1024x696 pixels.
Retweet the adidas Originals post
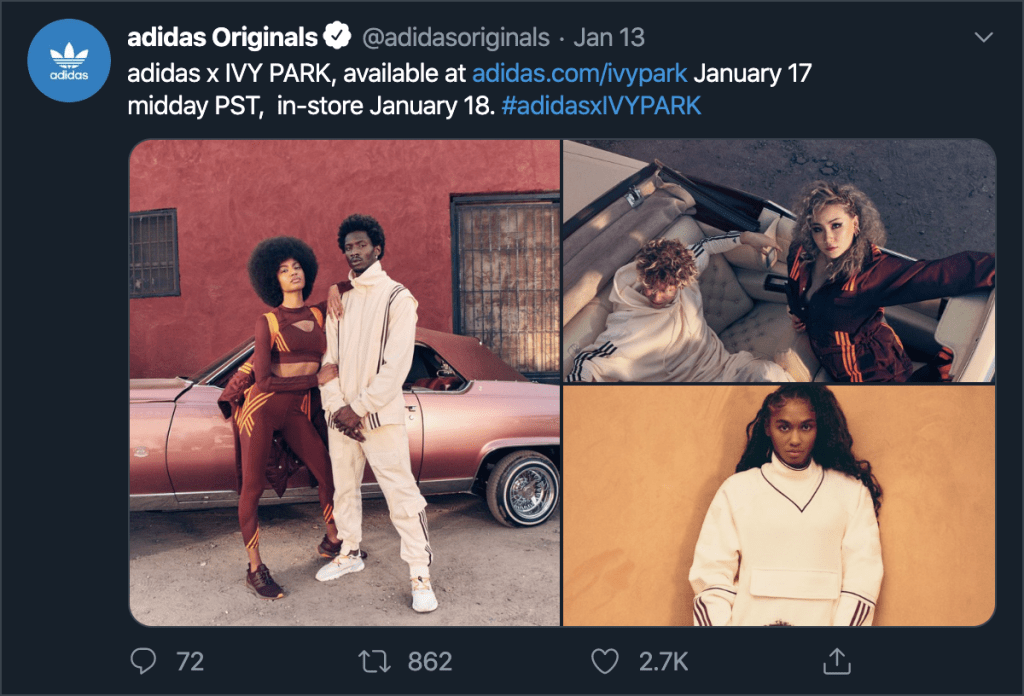click(376, 660)
